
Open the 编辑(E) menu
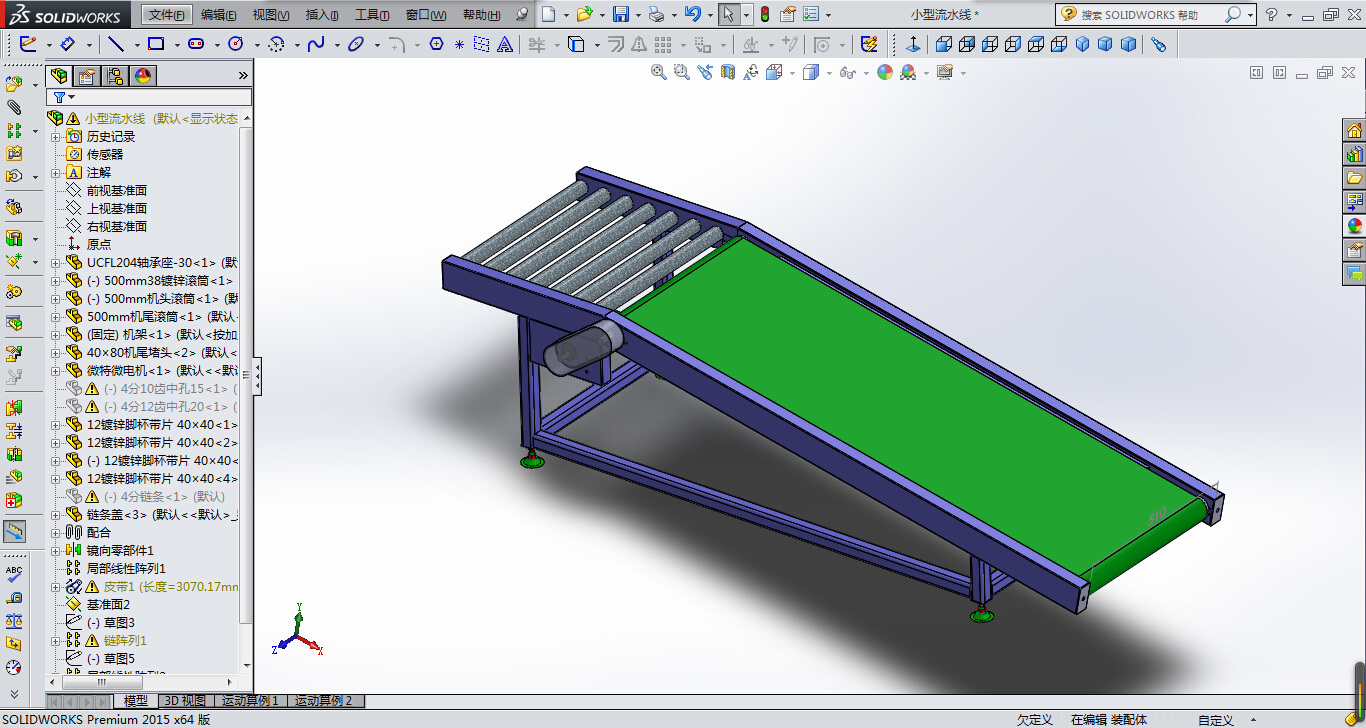tap(219, 15)
